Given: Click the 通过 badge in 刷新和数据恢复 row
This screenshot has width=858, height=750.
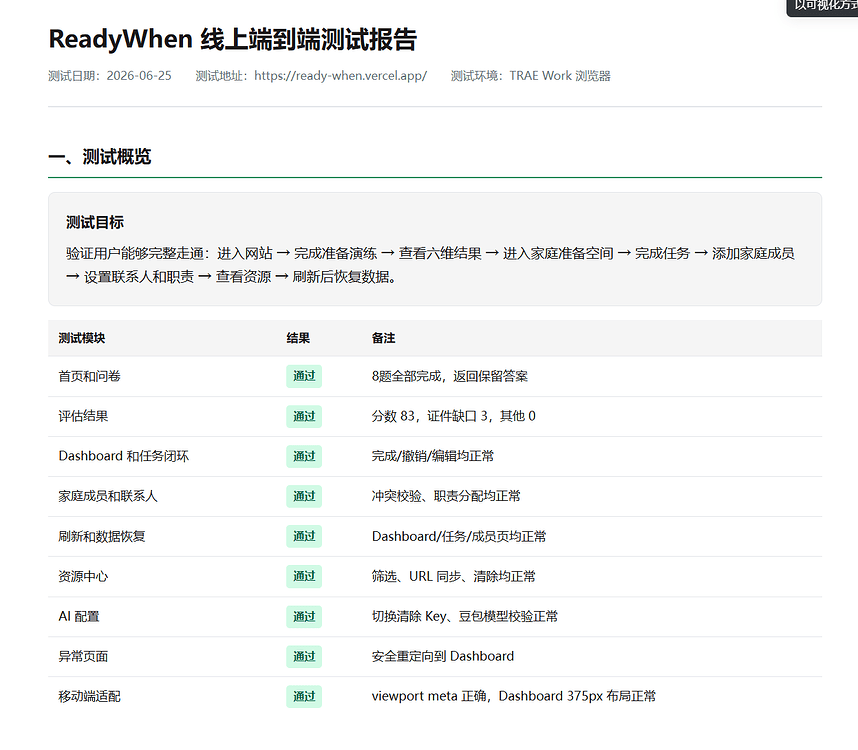Looking at the screenshot, I should [304, 536].
